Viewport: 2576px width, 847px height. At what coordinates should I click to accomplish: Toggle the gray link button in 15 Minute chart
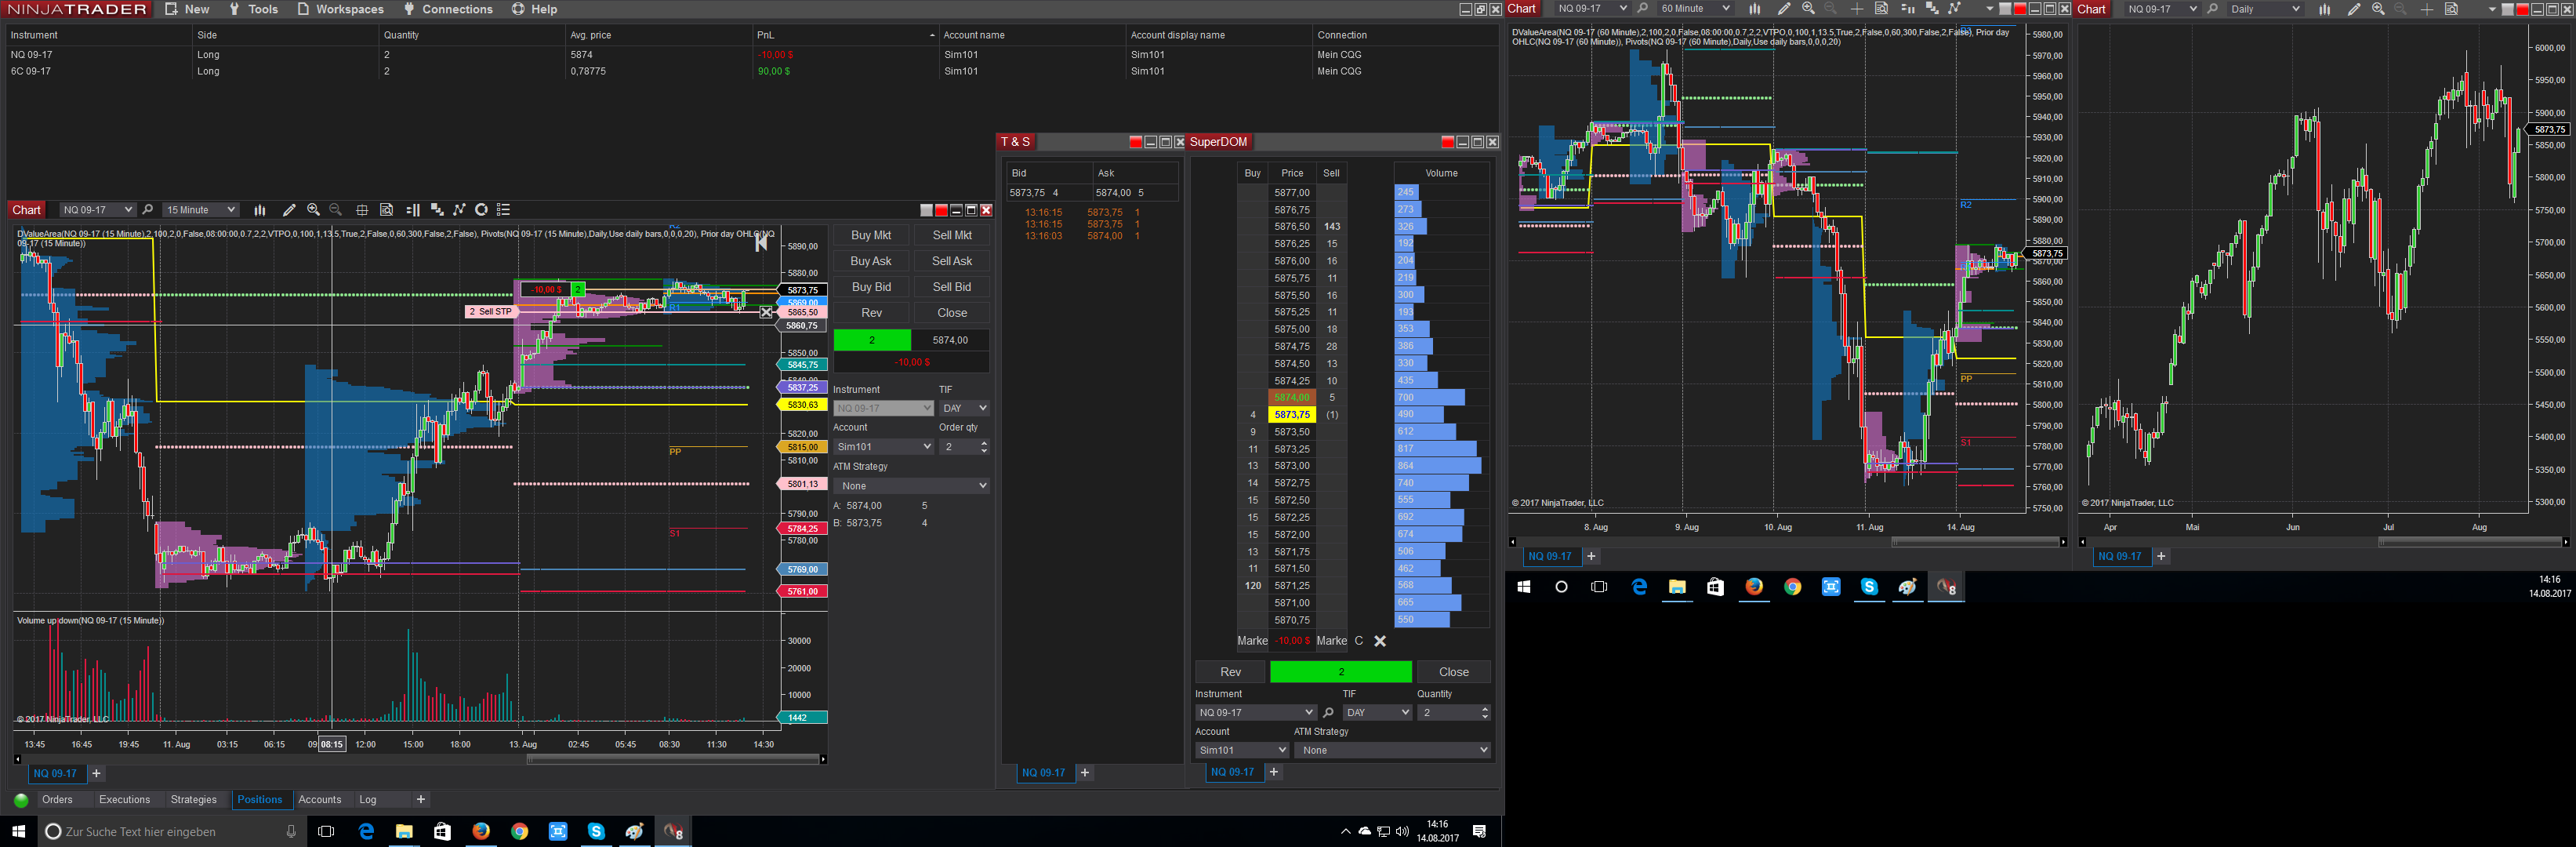point(926,210)
